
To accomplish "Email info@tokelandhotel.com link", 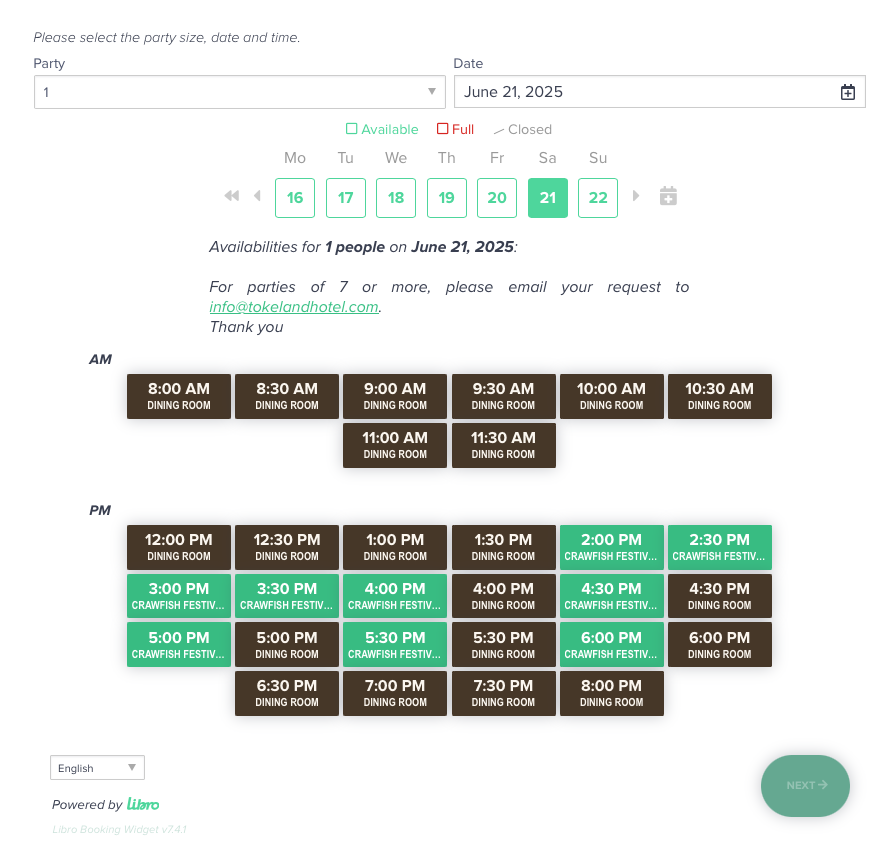I will [x=294, y=307].
